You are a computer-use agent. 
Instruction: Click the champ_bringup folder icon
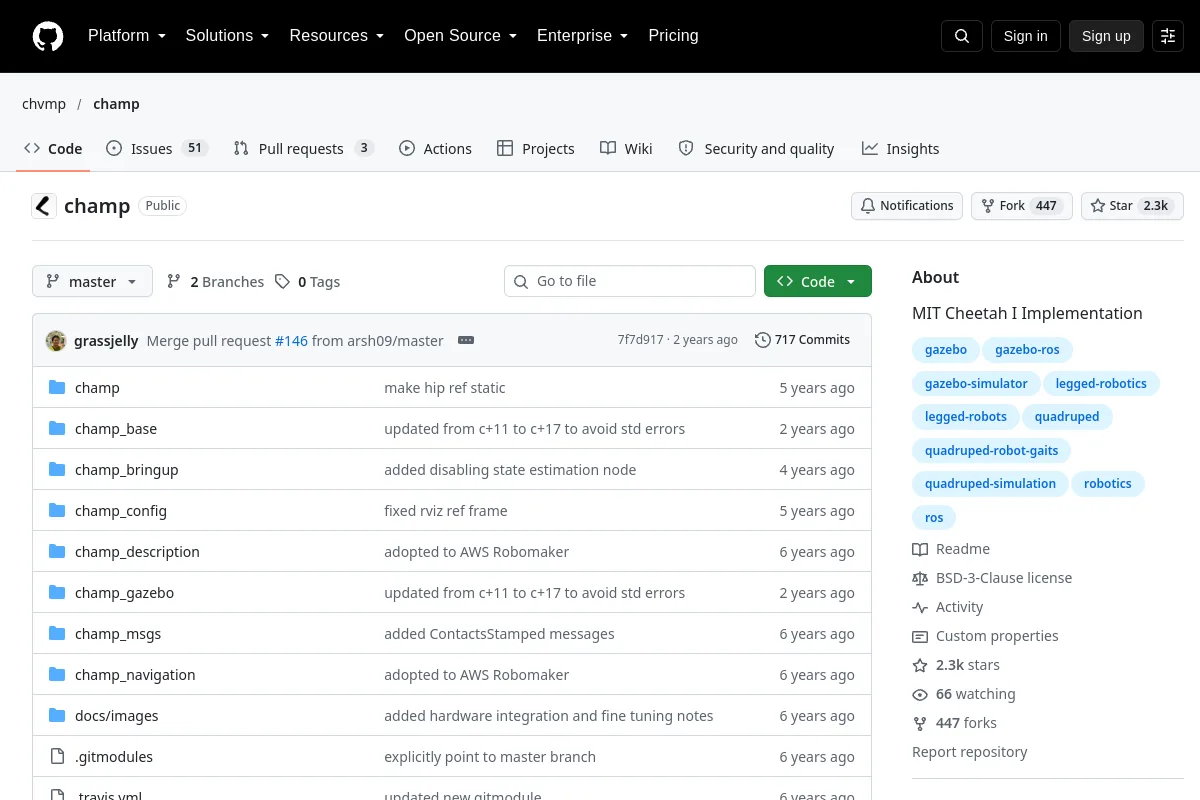coord(57,469)
